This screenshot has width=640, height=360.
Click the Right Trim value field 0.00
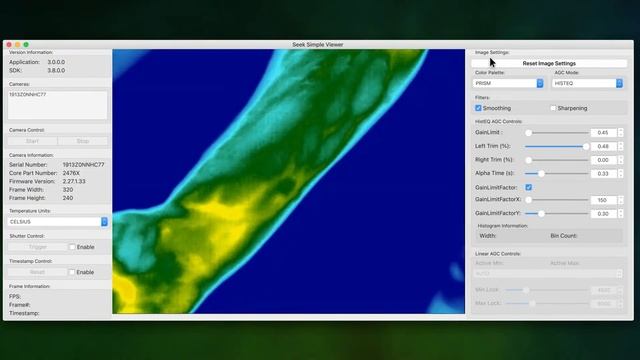coord(604,160)
